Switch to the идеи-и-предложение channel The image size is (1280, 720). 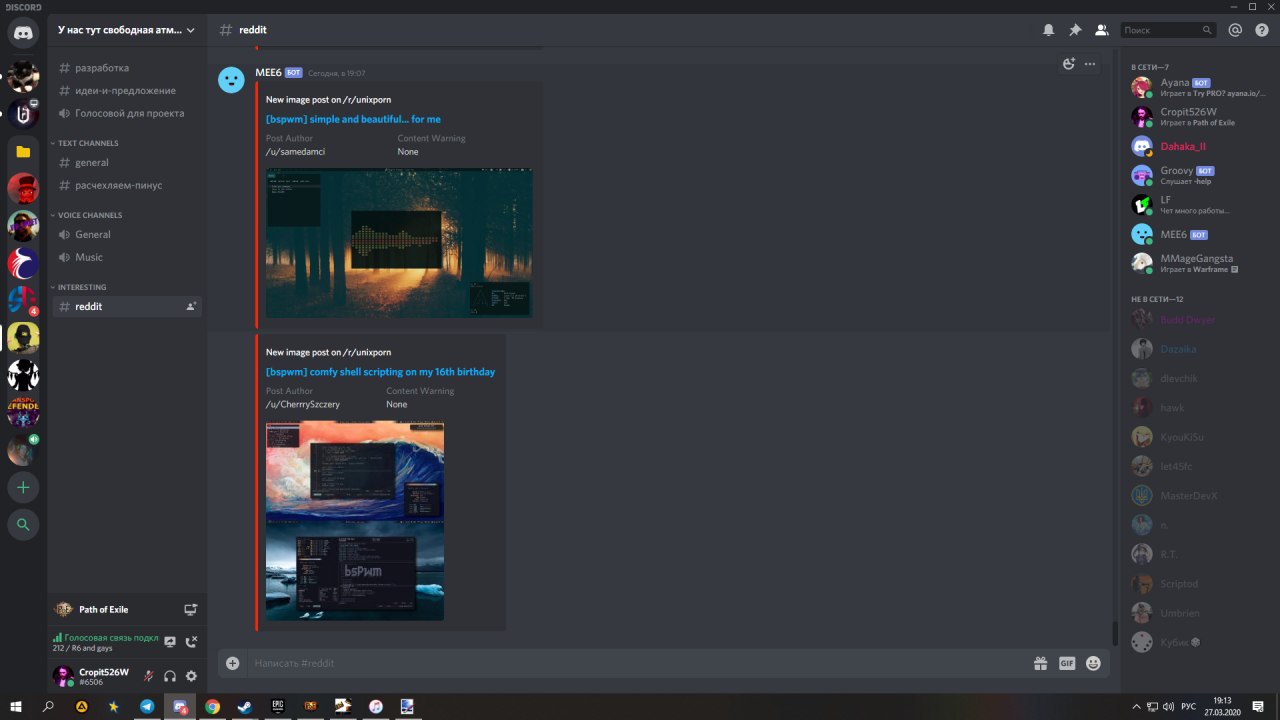(127, 90)
